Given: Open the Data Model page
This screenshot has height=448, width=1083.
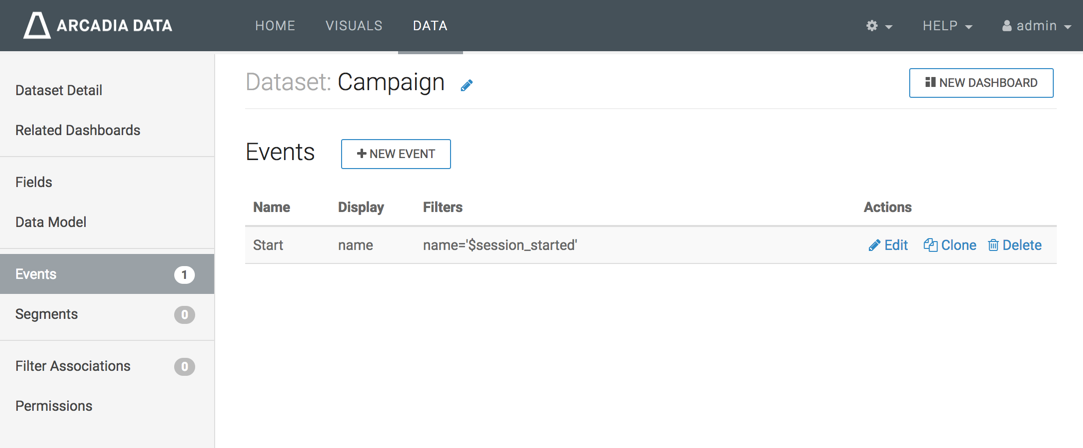Looking at the screenshot, I should point(51,222).
